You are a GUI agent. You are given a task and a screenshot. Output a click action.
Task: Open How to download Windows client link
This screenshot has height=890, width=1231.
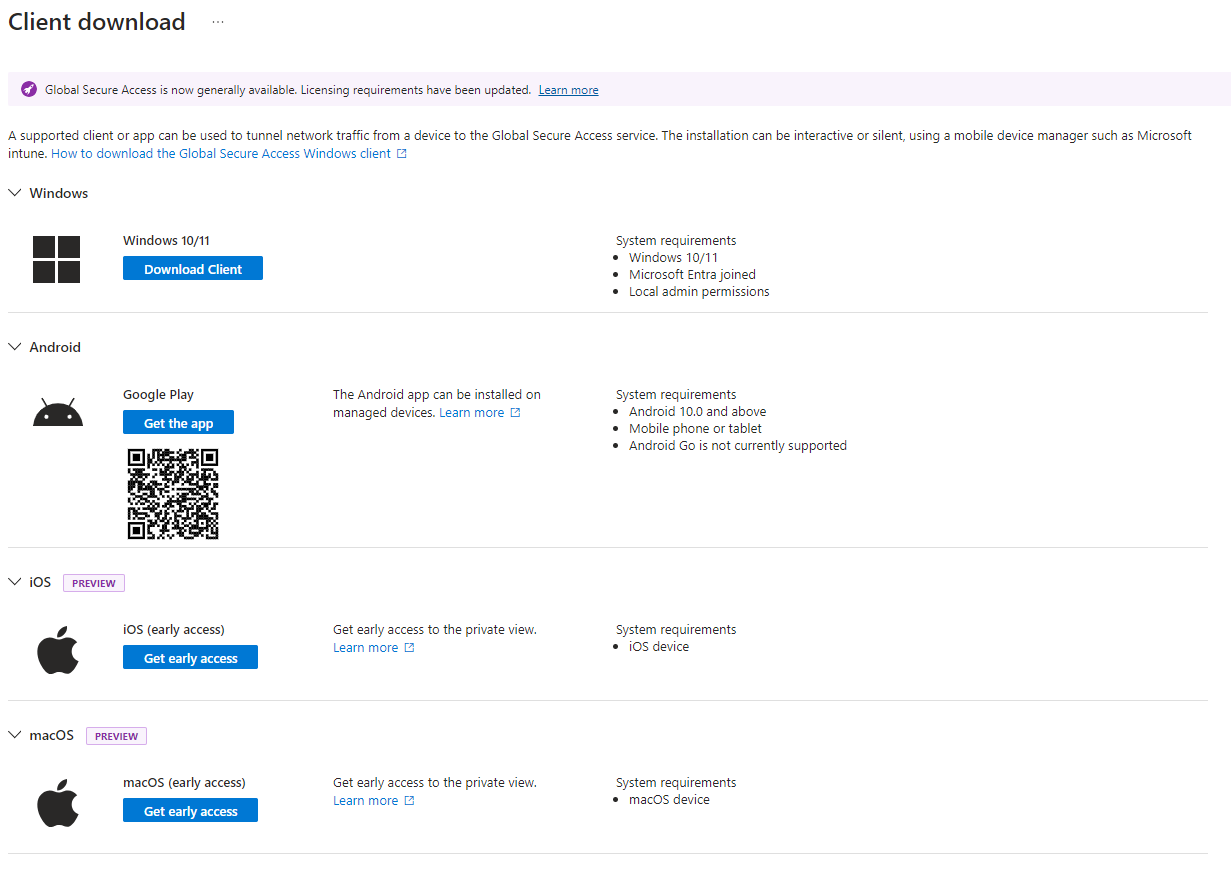(221, 154)
